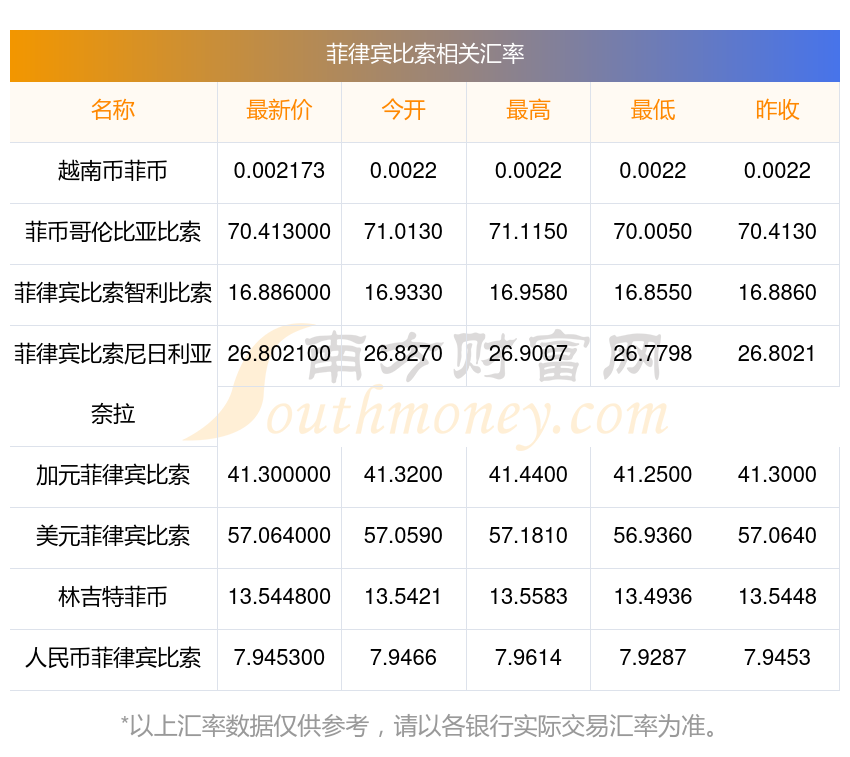
Task: Select the 昨收 column header
Action: (777, 110)
